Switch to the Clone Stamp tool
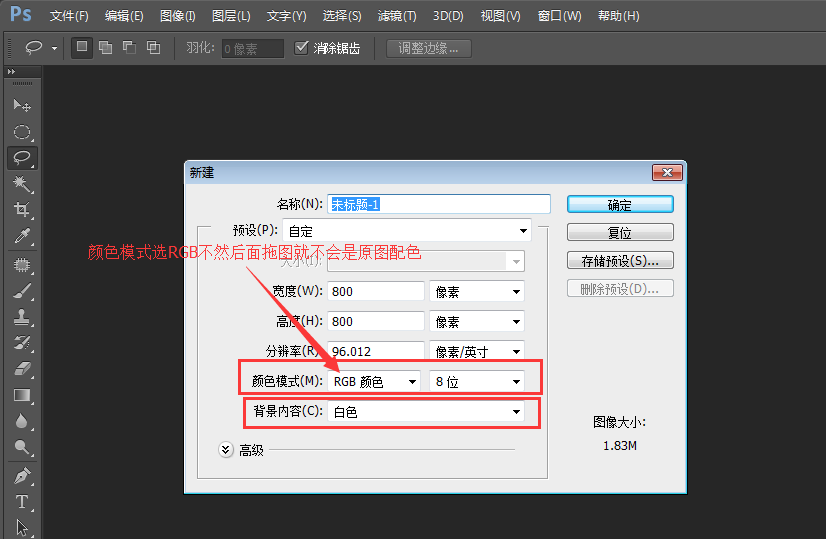The height and width of the screenshot is (539, 826). coord(21,317)
